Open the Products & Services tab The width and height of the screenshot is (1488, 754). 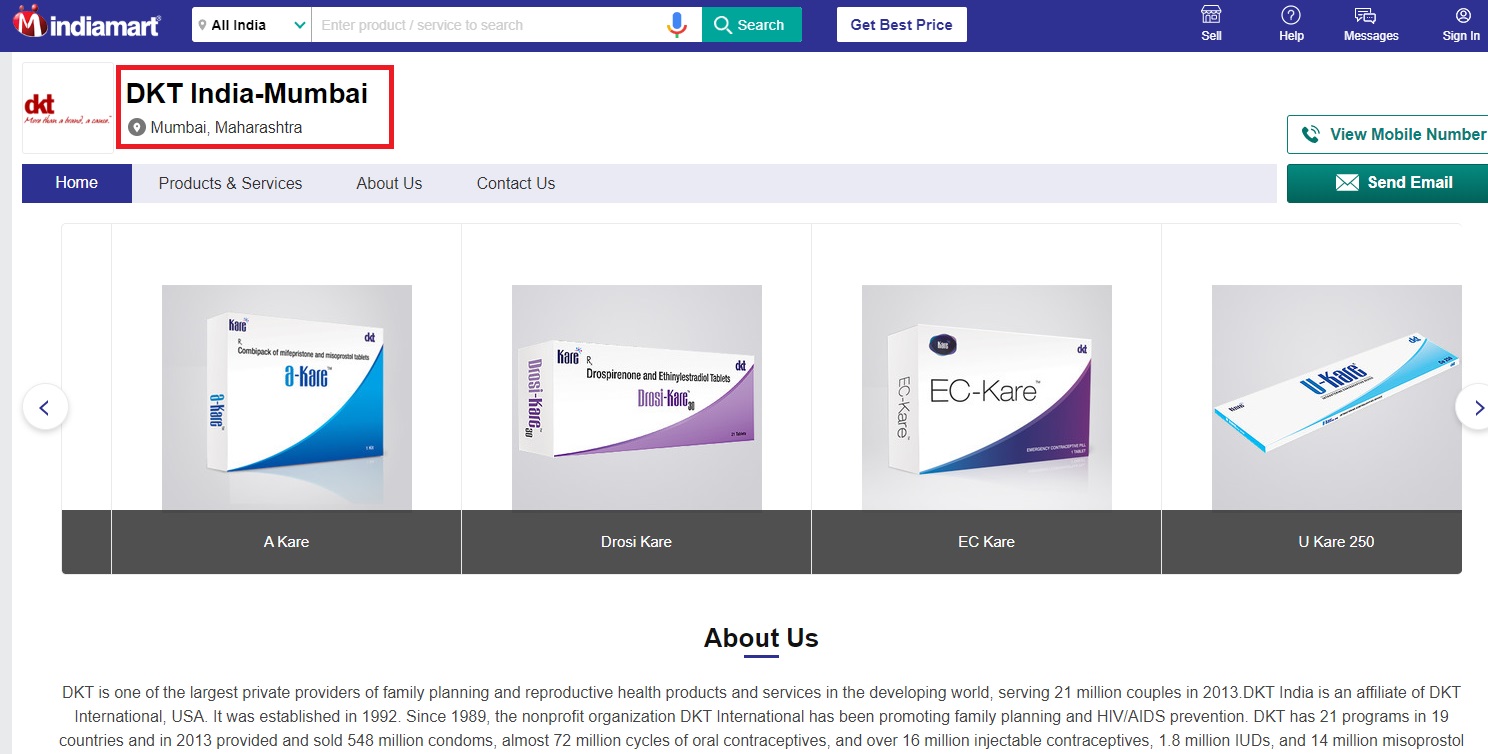point(230,183)
